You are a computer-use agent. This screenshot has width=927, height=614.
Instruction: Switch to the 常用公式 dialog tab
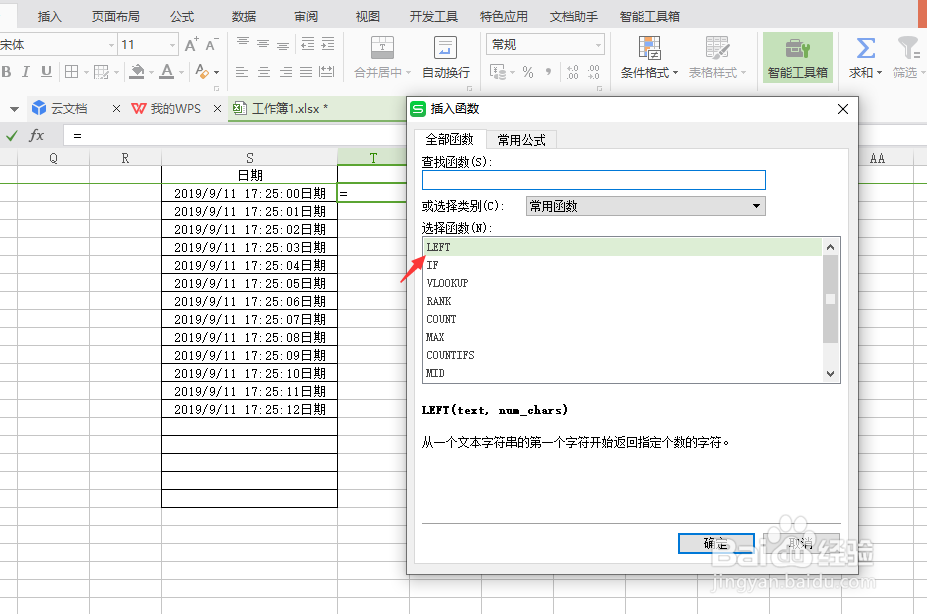click(x=521, y=140)
